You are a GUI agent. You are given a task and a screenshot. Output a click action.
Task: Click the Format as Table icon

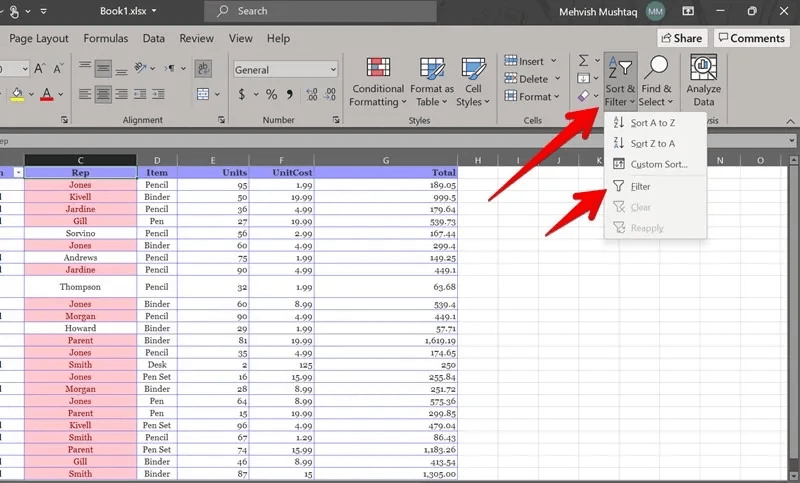pos(432,81)
